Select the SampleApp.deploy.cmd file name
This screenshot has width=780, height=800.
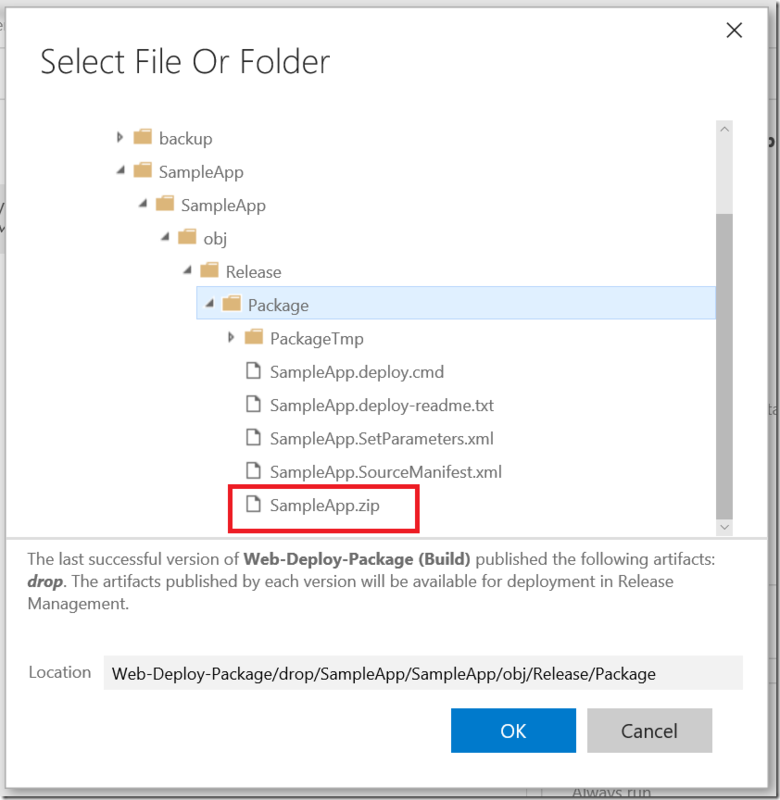click(x=357, y=372)
